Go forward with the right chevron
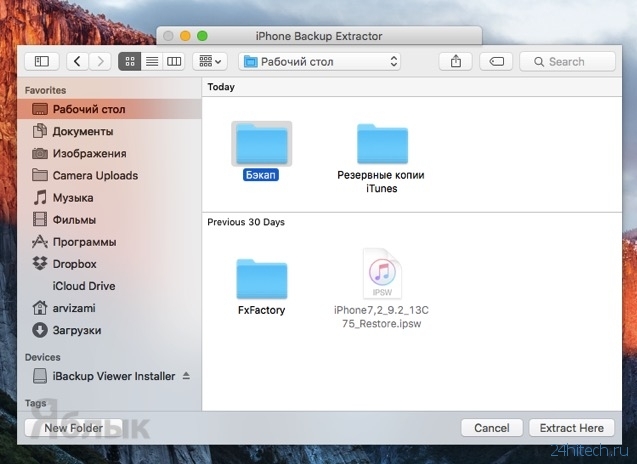 tap(100, 62)
